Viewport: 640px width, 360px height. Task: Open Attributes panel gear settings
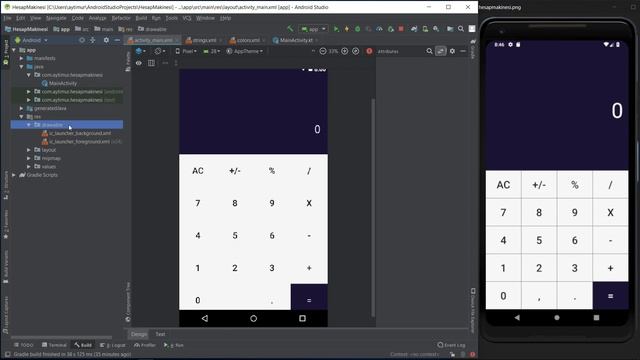452,51
